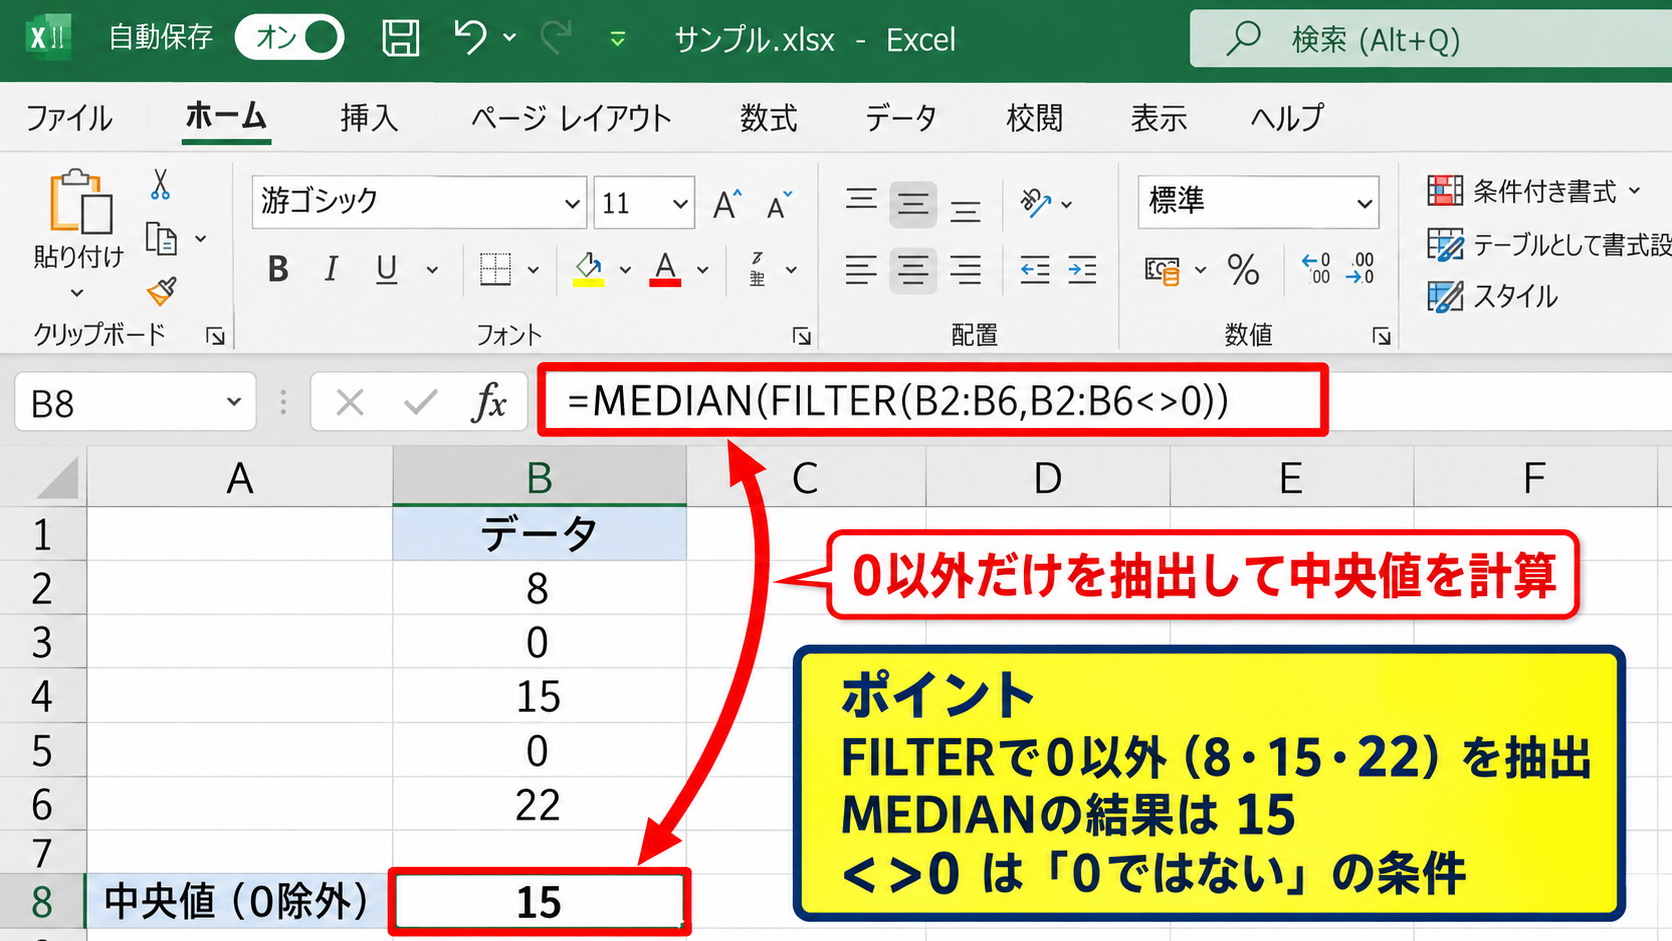Expand the 貼り付け paste options arrow

point(77,293)
